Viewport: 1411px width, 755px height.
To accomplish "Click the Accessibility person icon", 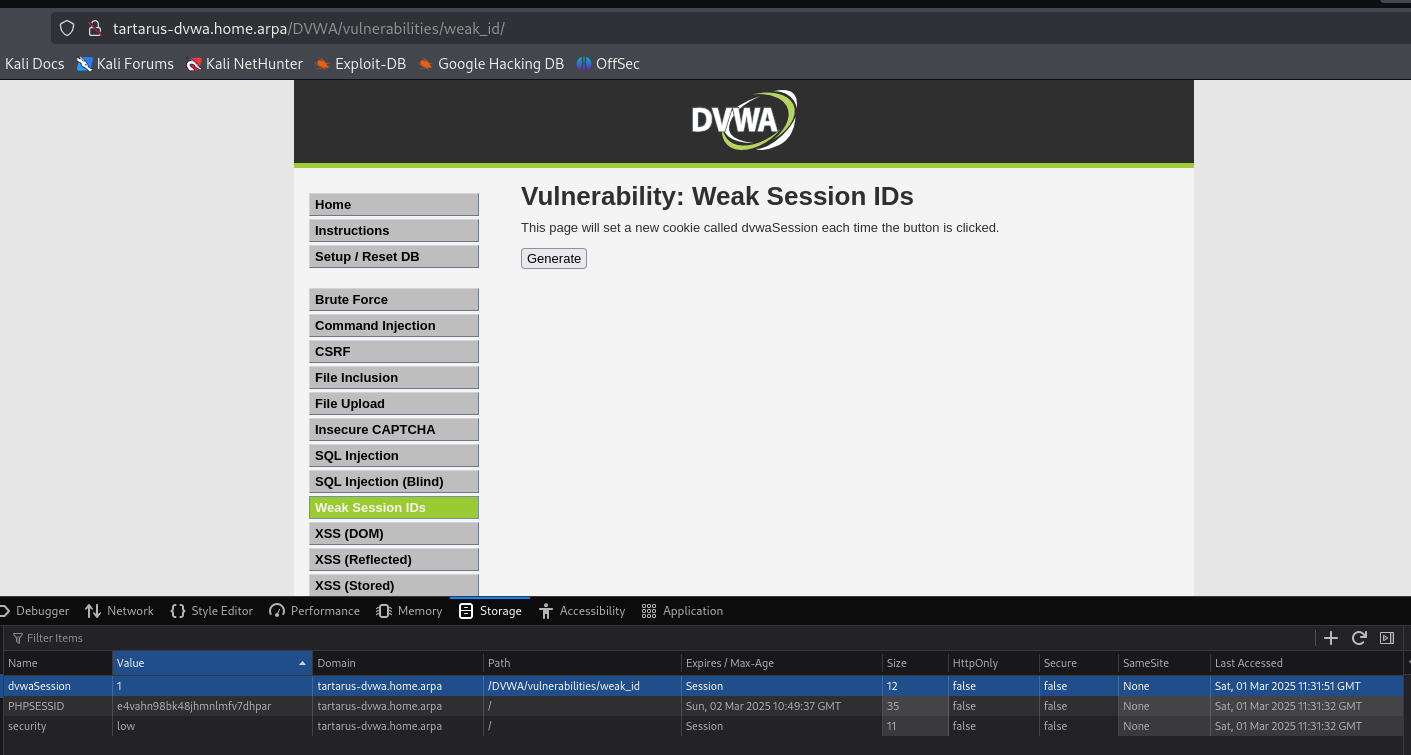I will click(546, 611).
